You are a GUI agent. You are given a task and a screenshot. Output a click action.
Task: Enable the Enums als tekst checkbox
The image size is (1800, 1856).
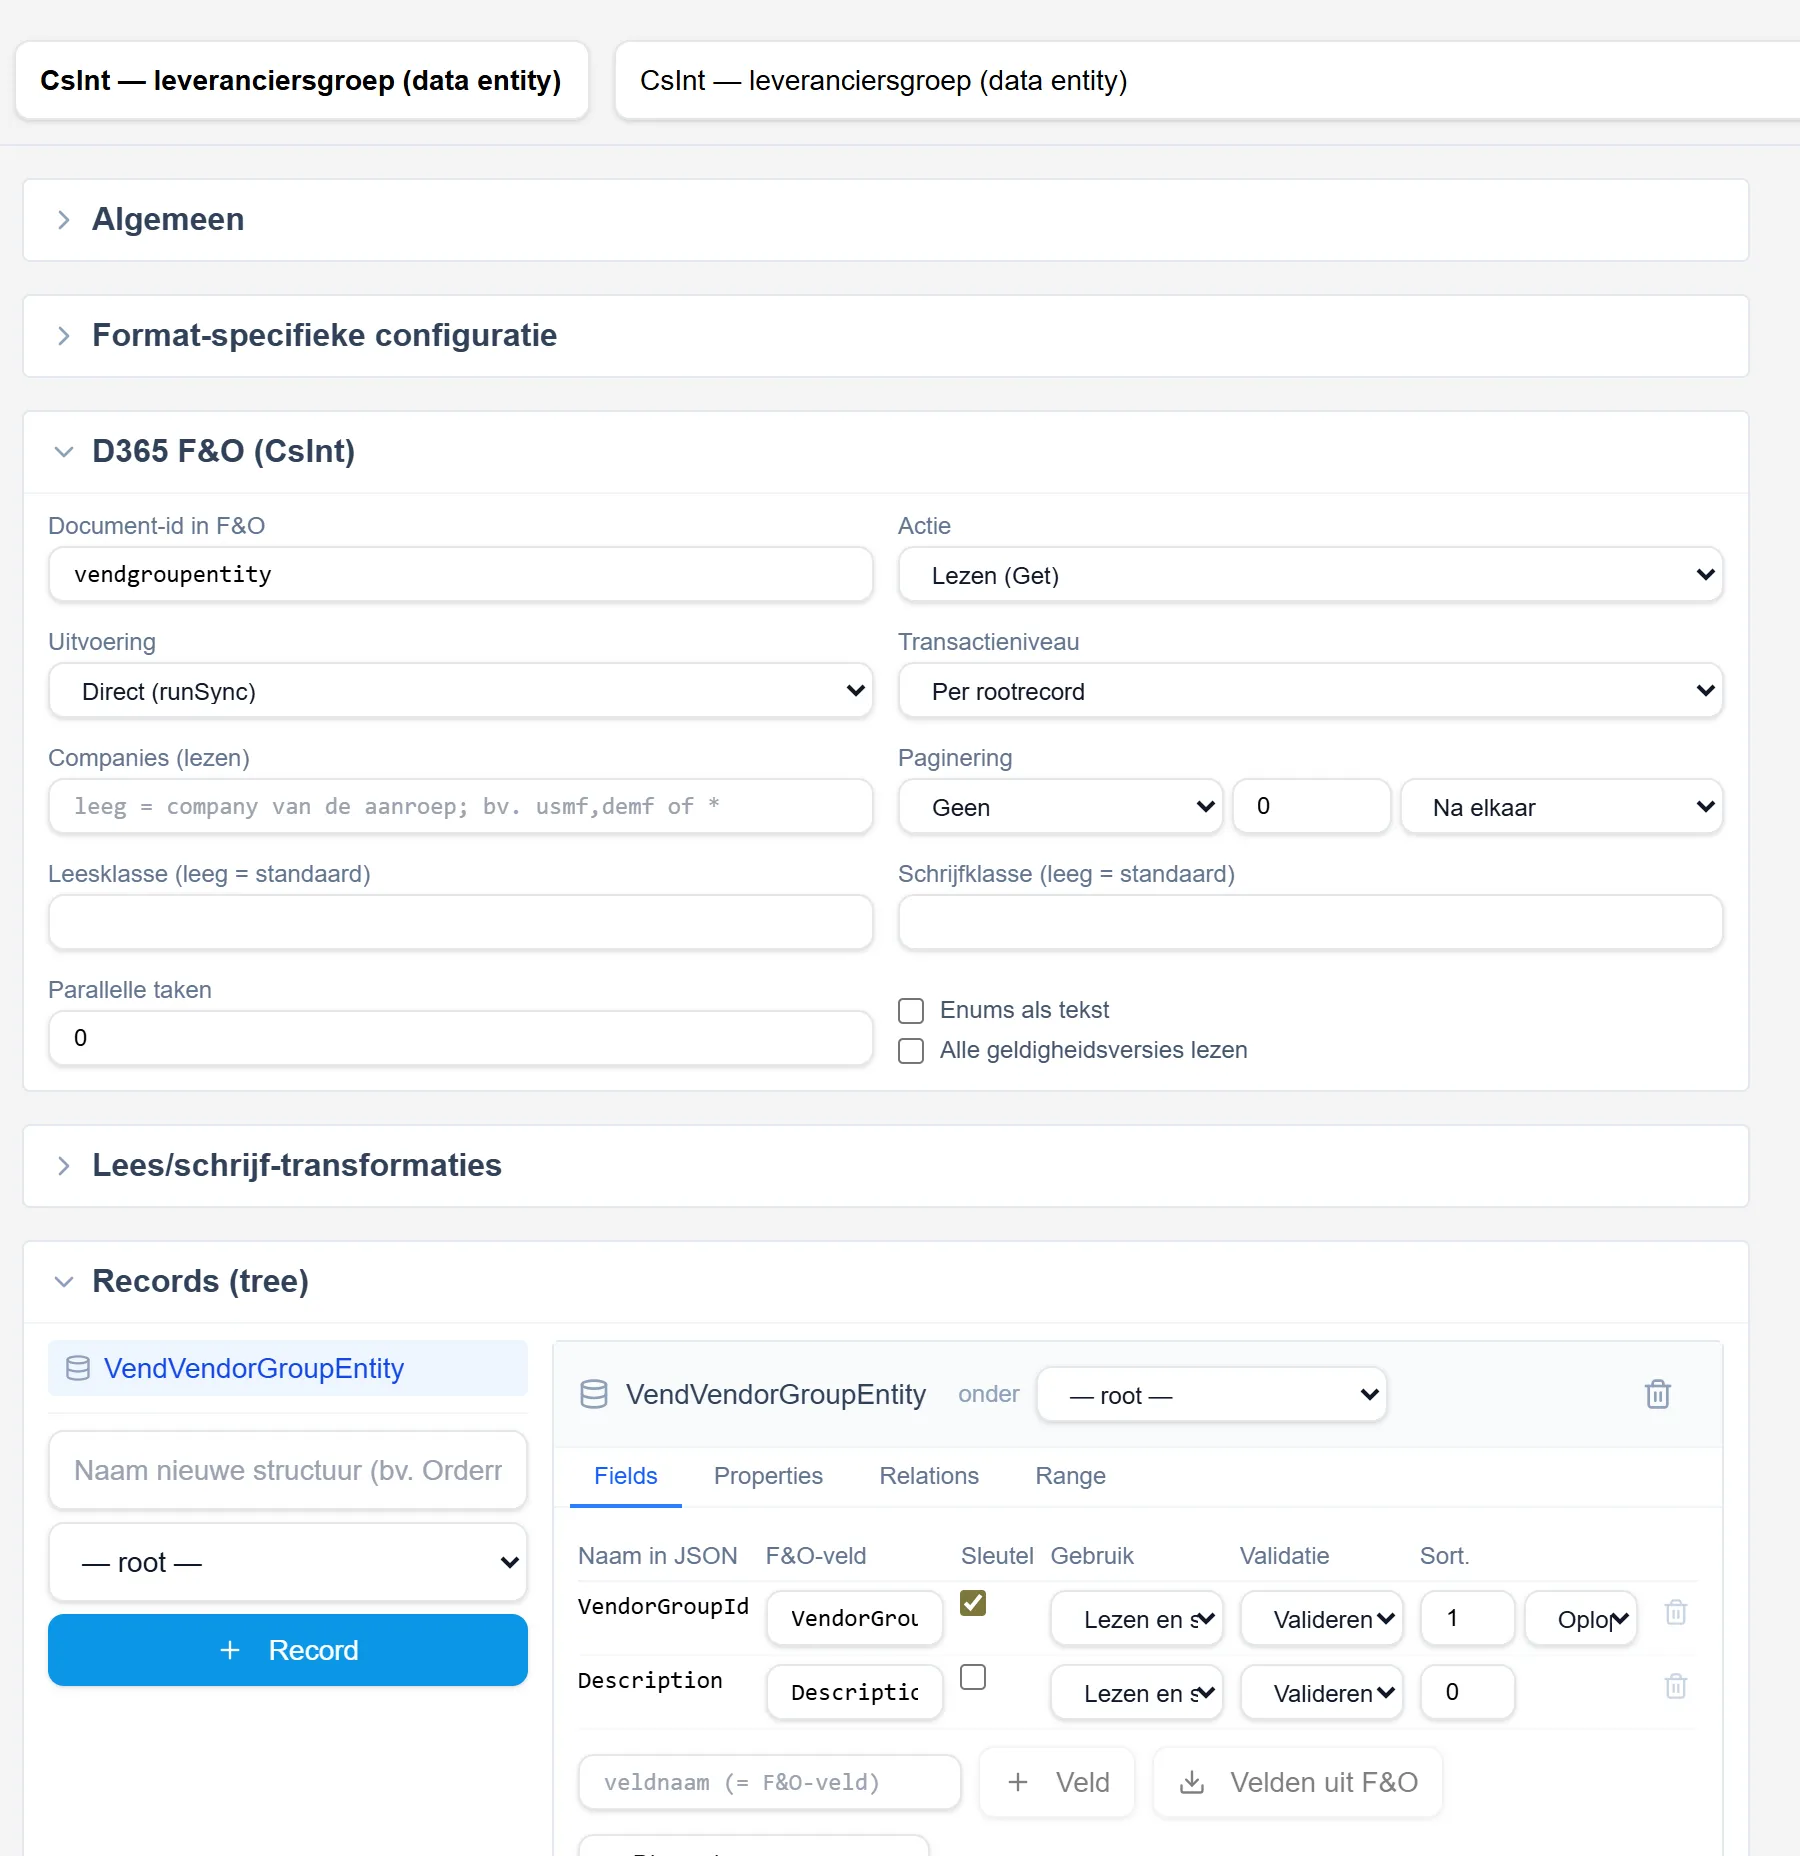coord(911,1011)
